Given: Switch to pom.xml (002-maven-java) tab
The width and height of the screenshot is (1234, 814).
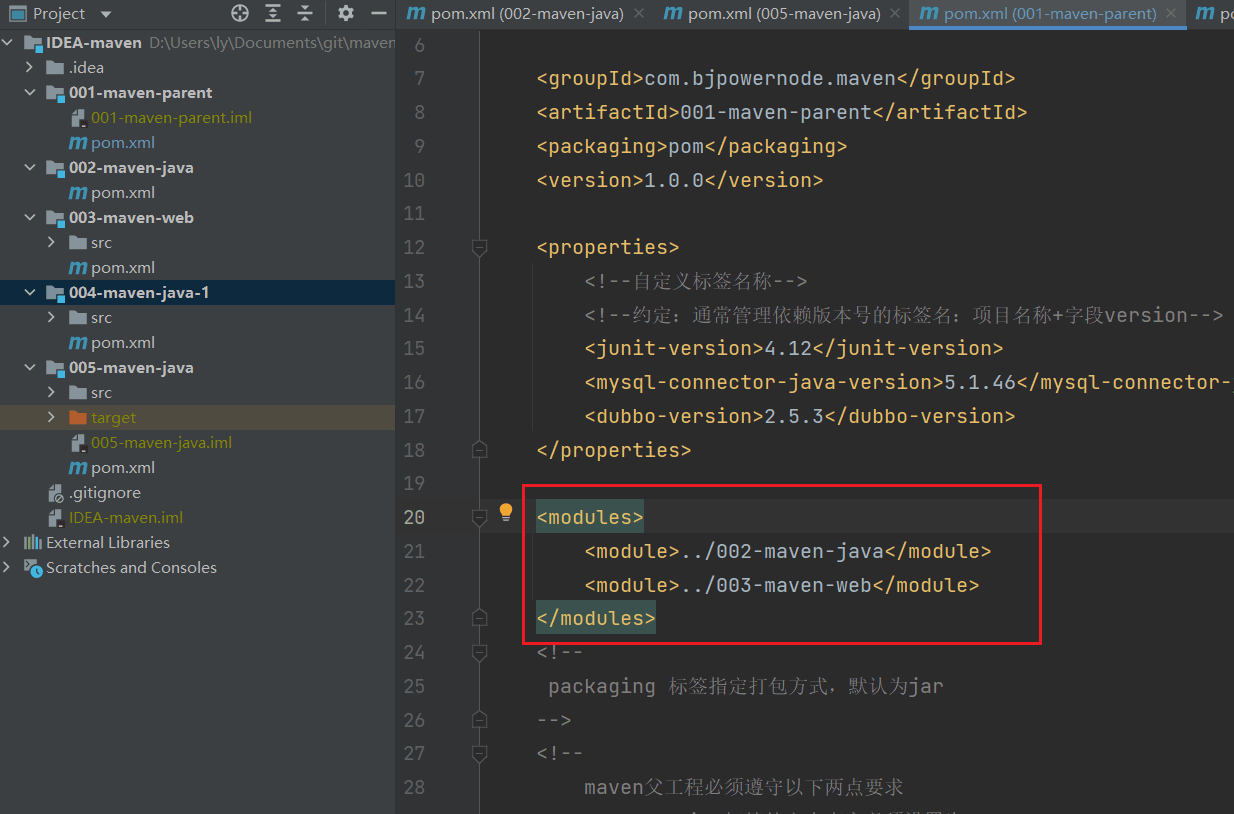Looking at the screenshot, I should tap(527, 14).
